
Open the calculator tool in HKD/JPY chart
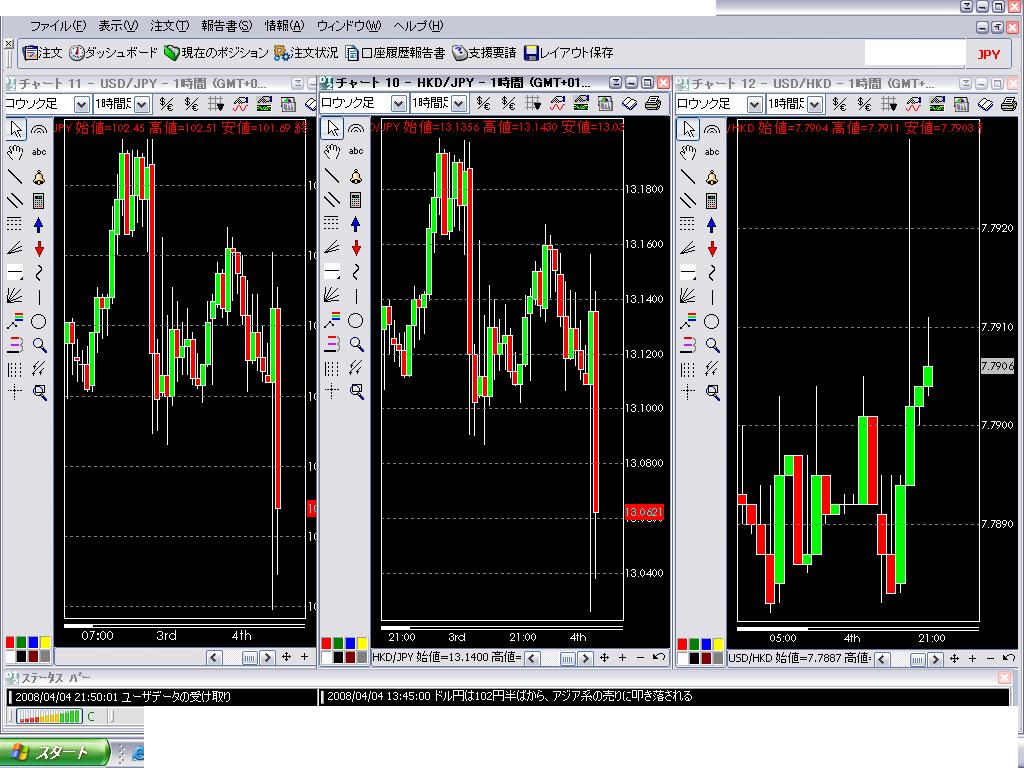tap(356, 199)
